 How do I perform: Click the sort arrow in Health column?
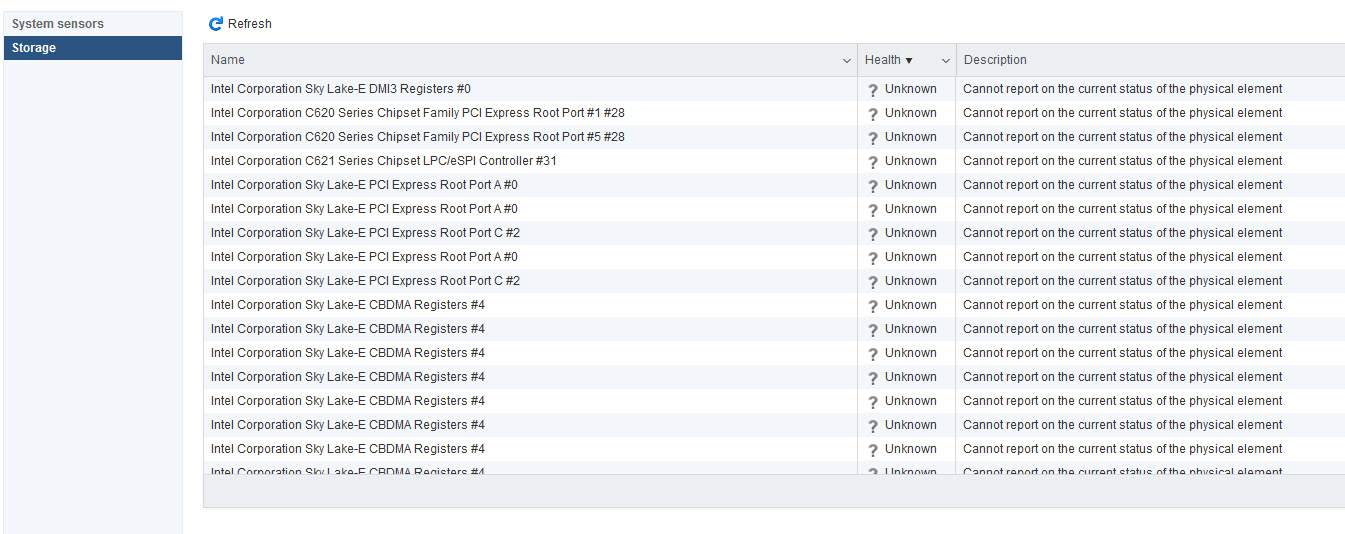909,61
